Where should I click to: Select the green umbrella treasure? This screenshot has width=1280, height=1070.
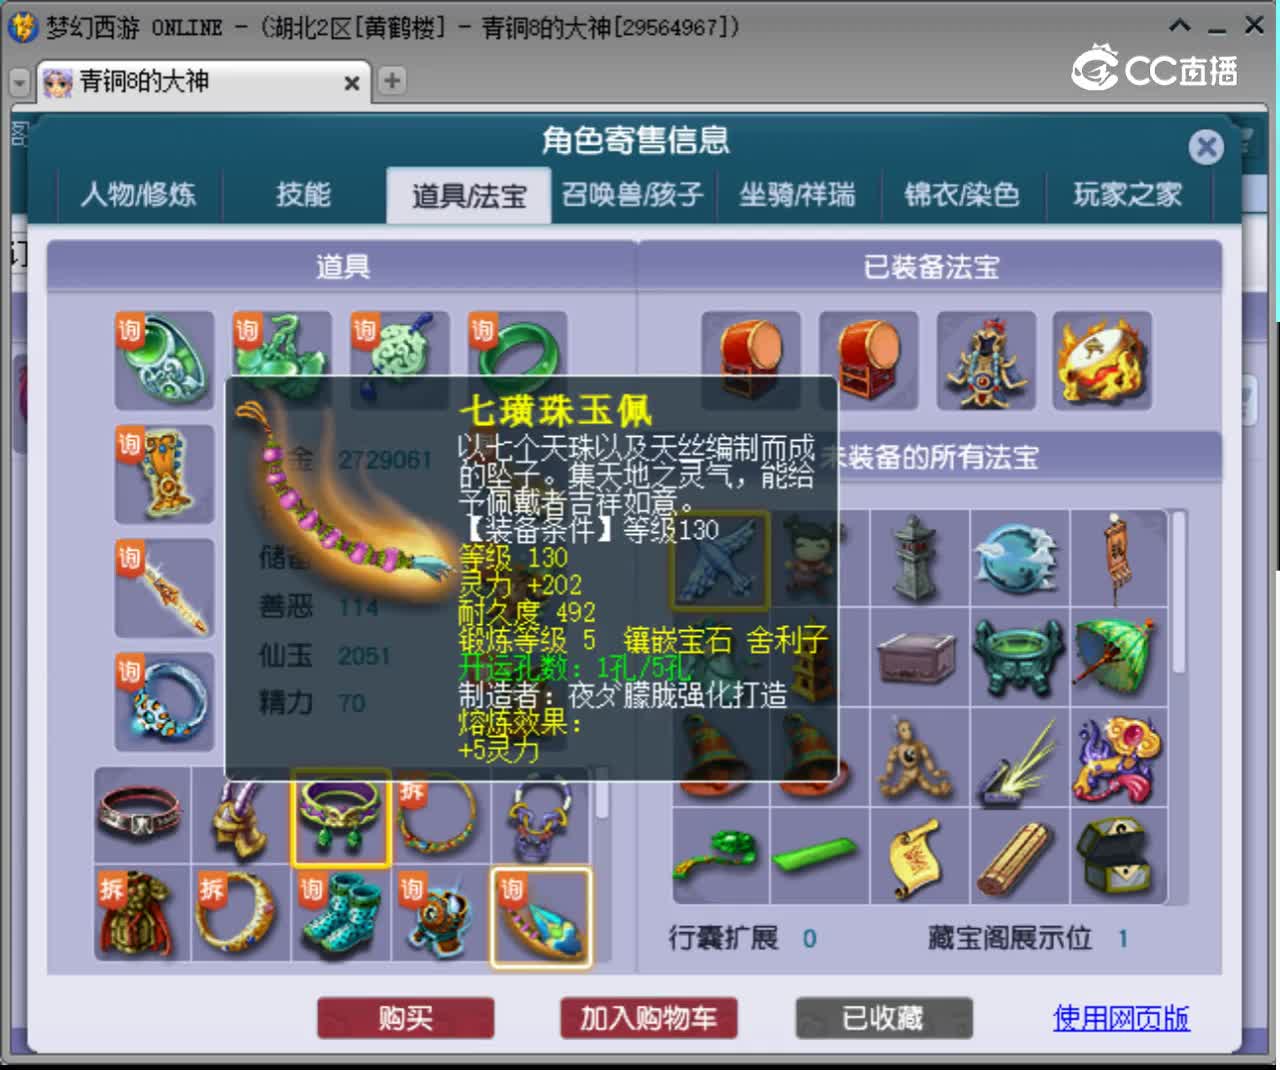(1119, 657)
